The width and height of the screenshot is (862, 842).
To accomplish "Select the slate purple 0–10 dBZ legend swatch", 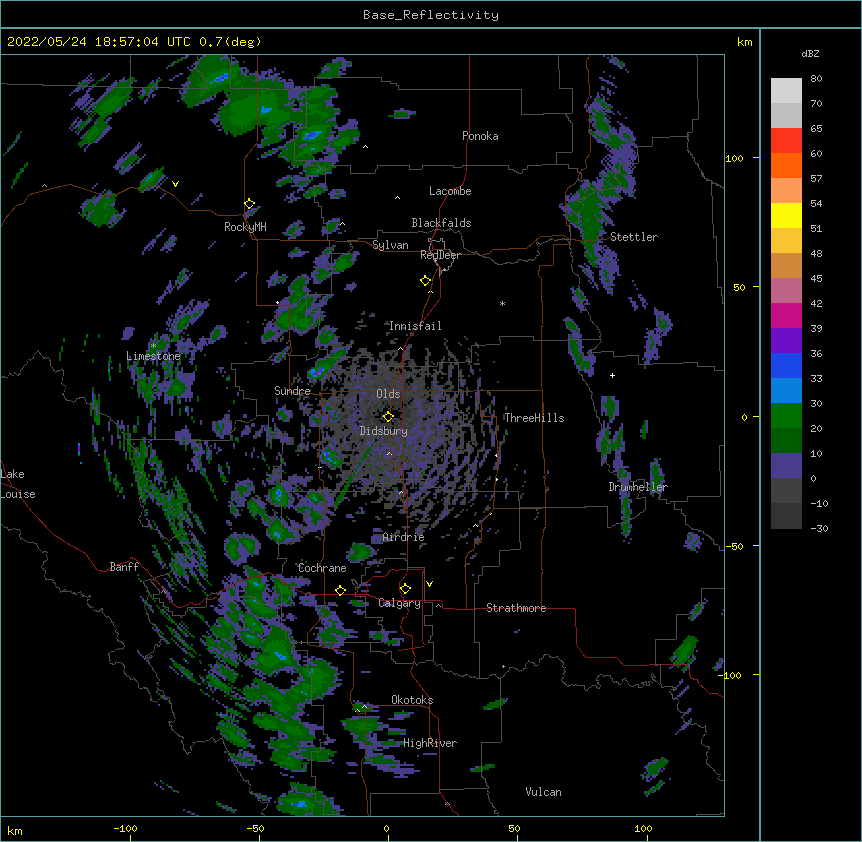I will 786,466.
